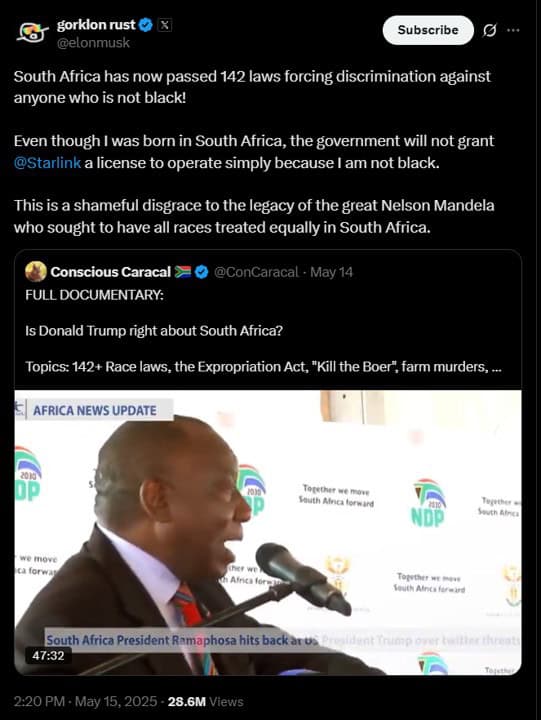This screenshot has height=720, width=541.
Task: Click the gorklon rust profile avatar
Action: click(33, 33)
